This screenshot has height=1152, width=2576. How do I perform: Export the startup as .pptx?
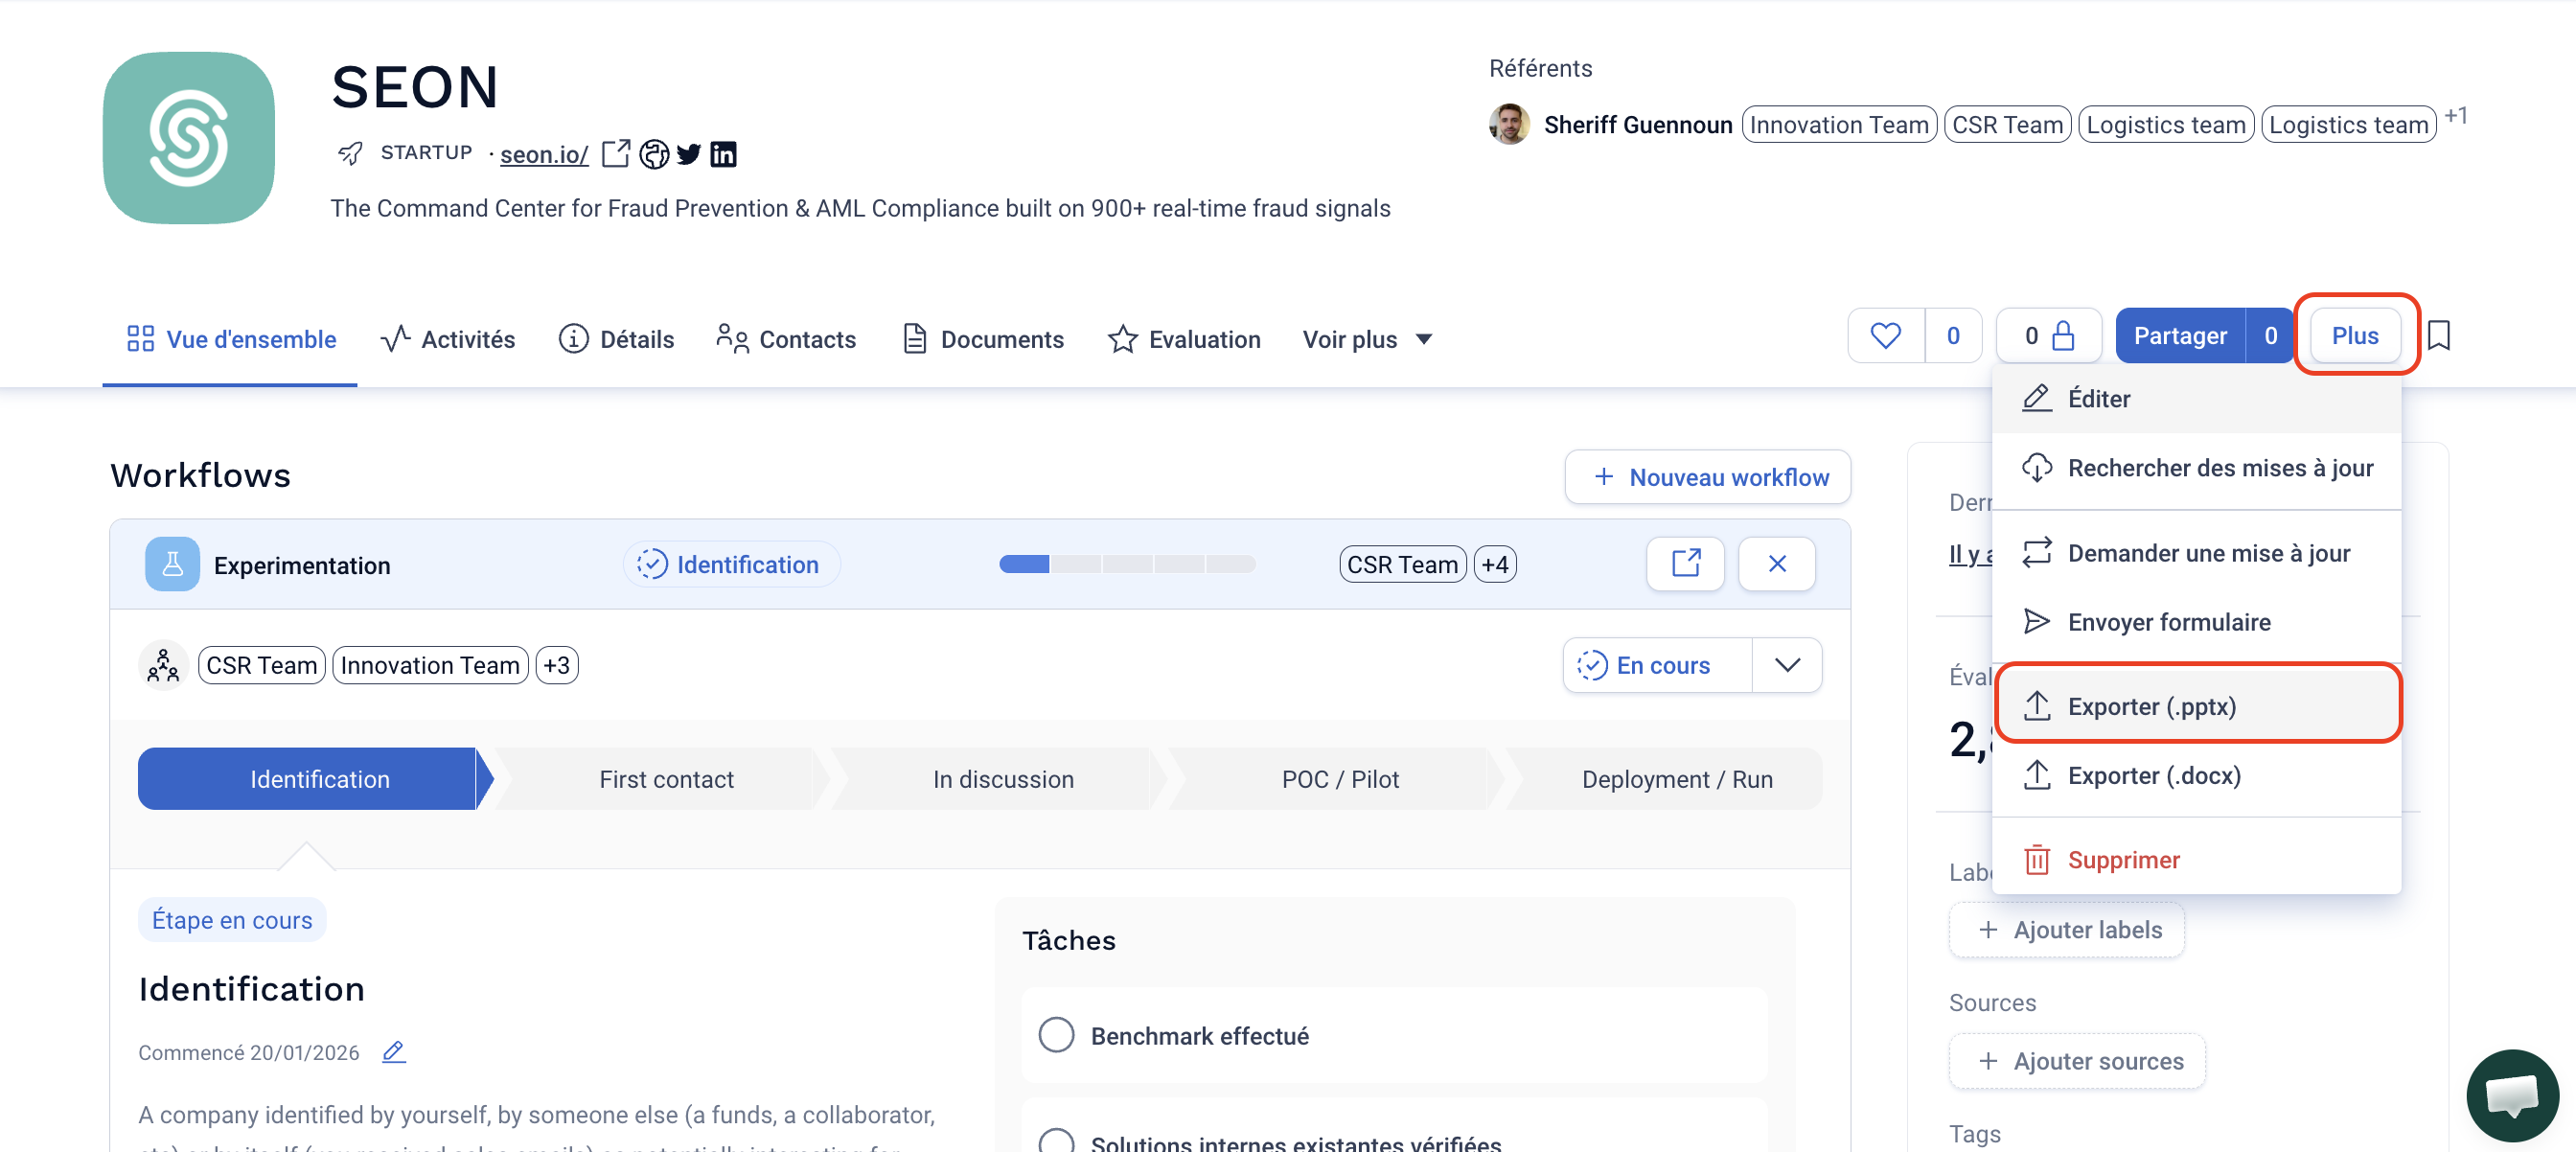click(x=2197, y=706)
